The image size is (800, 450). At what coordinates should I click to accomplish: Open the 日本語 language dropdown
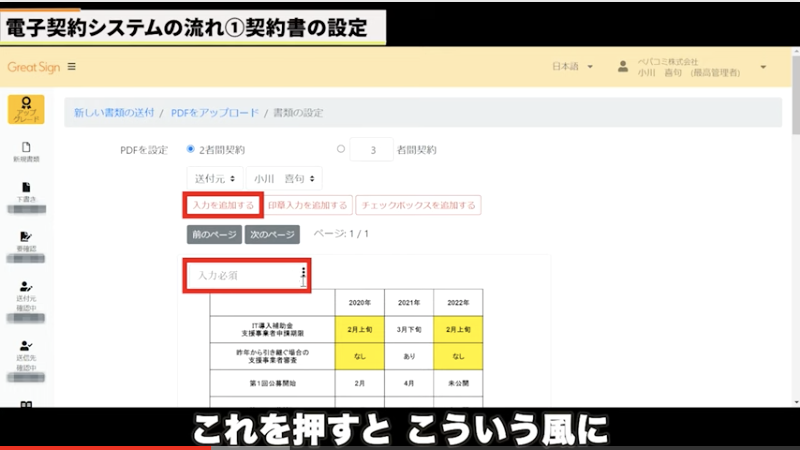coord(572,67)
